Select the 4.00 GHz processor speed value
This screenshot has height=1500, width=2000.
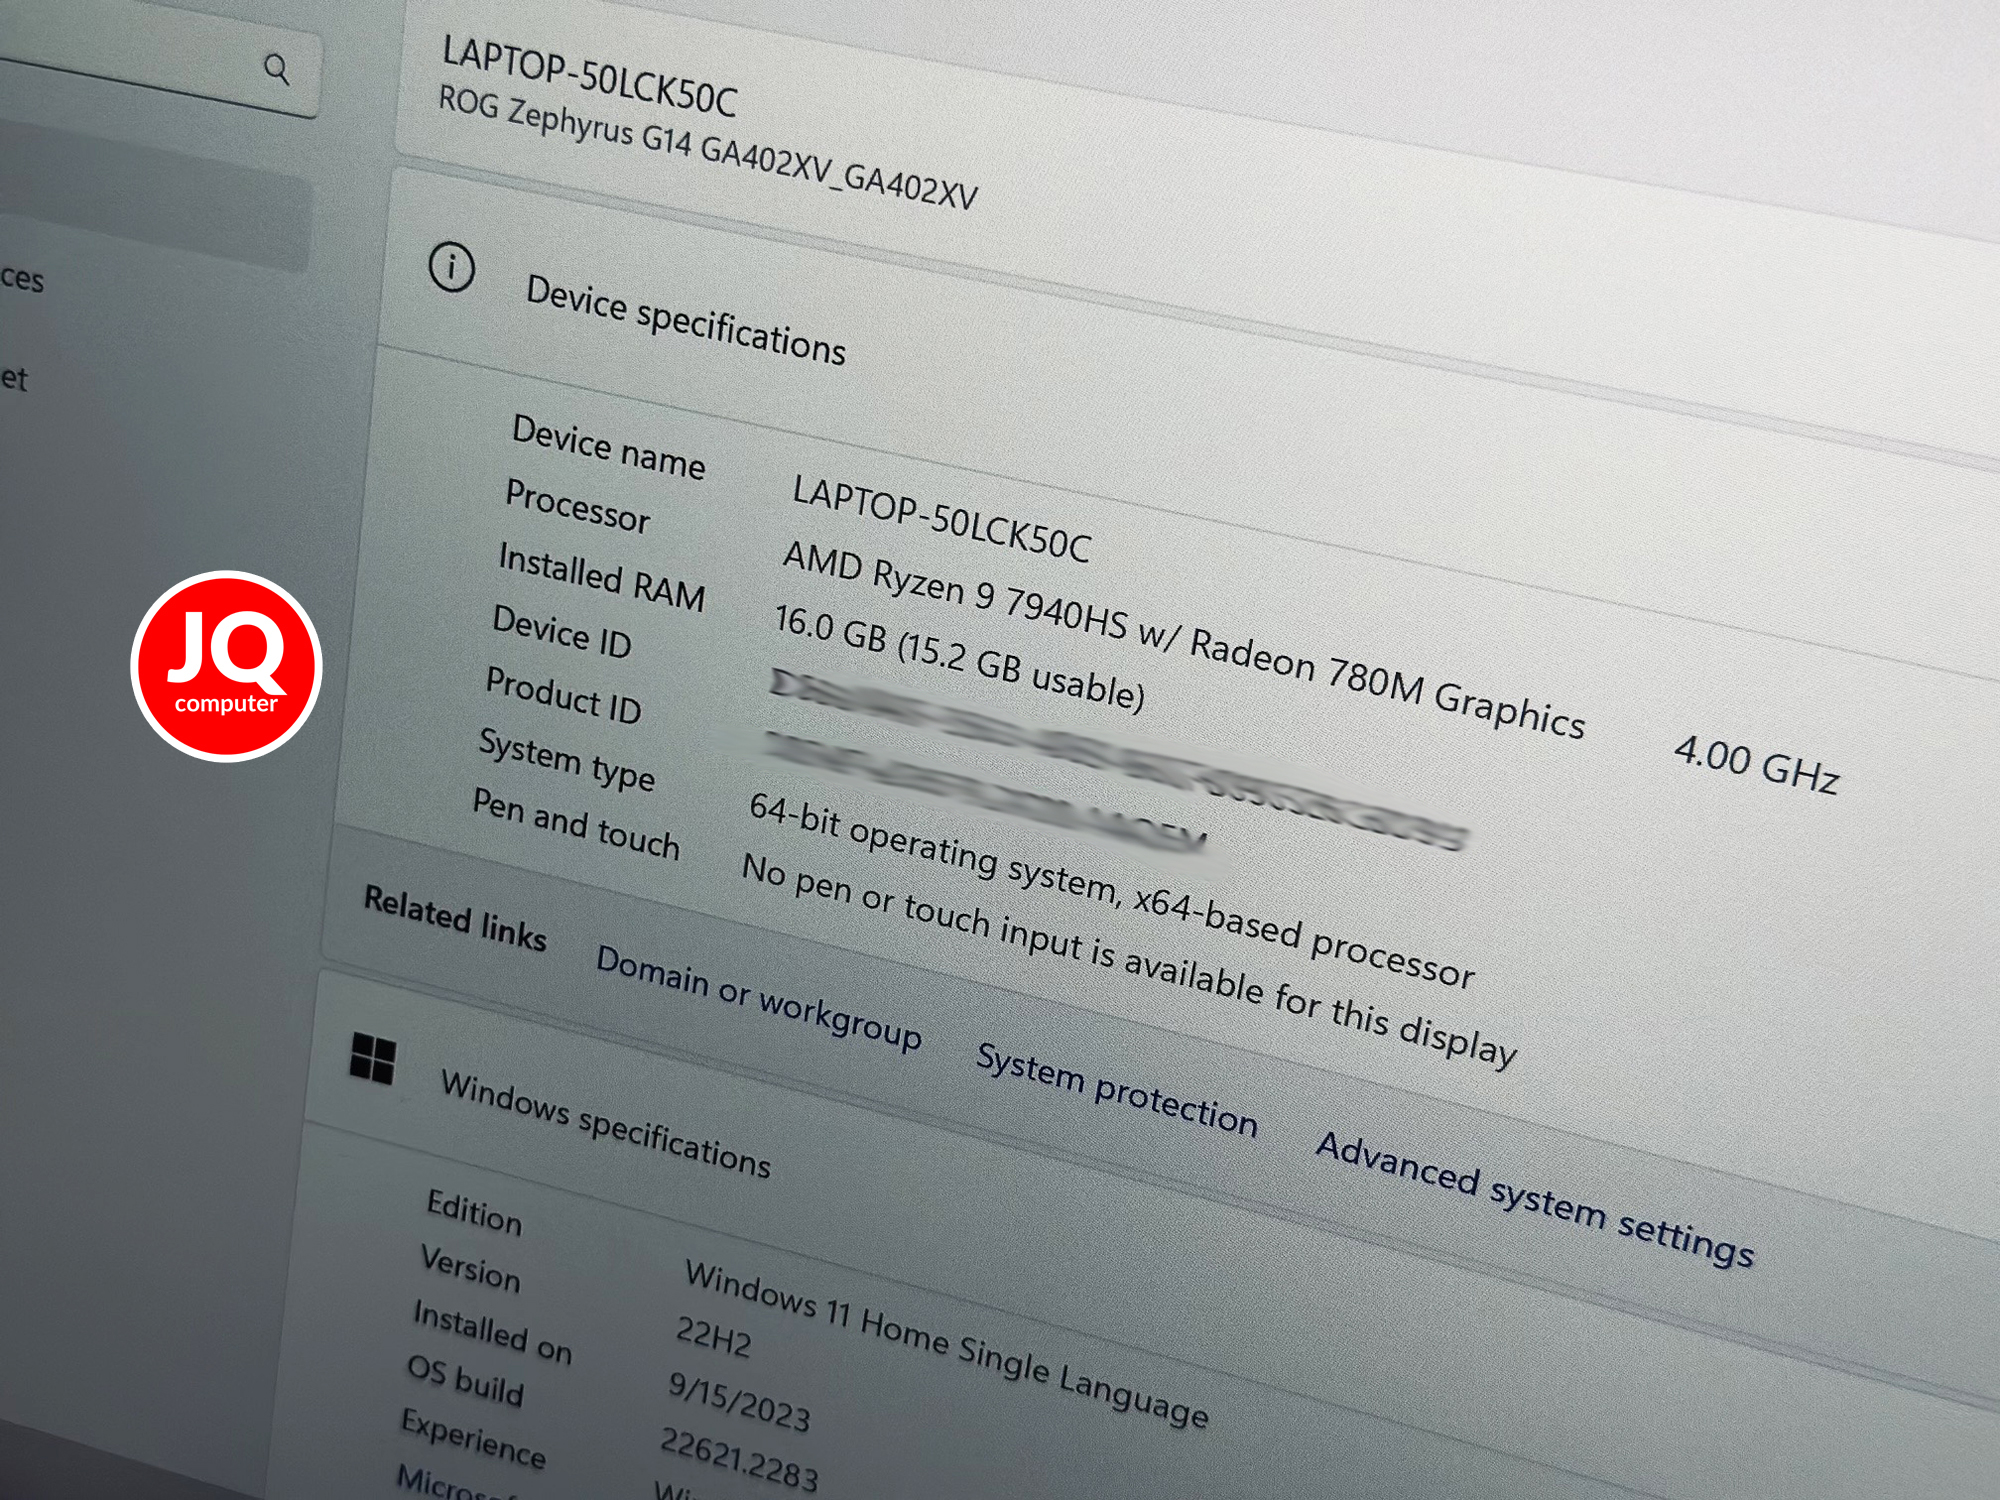click(1757, 764)
